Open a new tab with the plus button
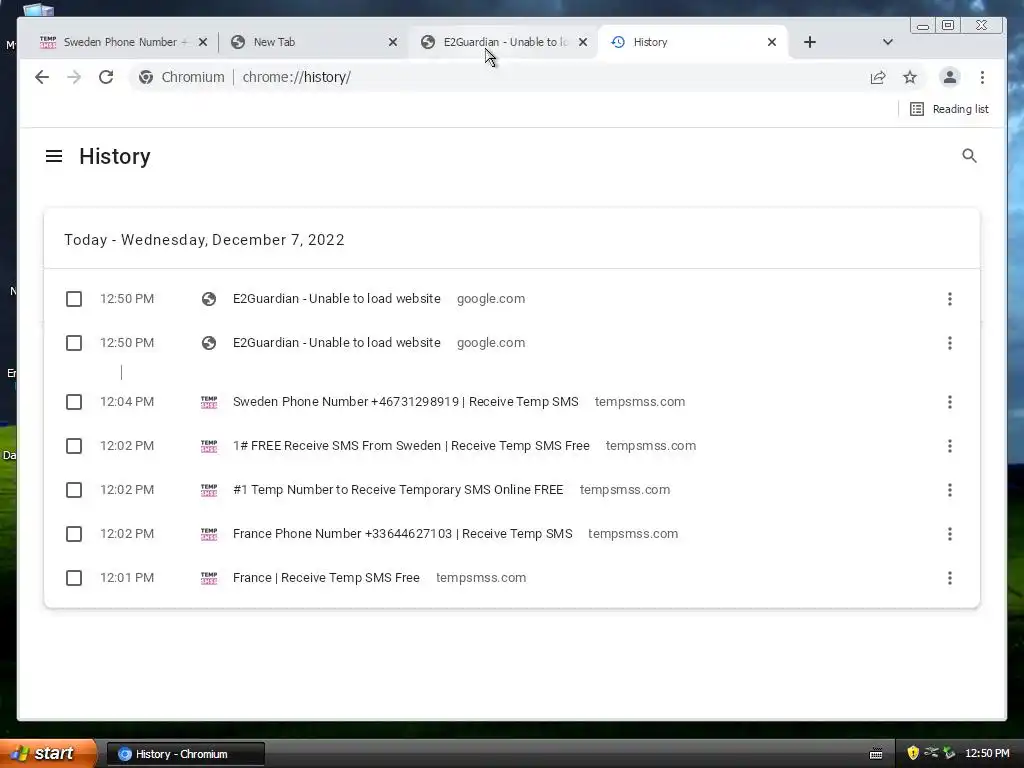The width and height of the screenshot is (1024, 768). [x=810, y=42]
